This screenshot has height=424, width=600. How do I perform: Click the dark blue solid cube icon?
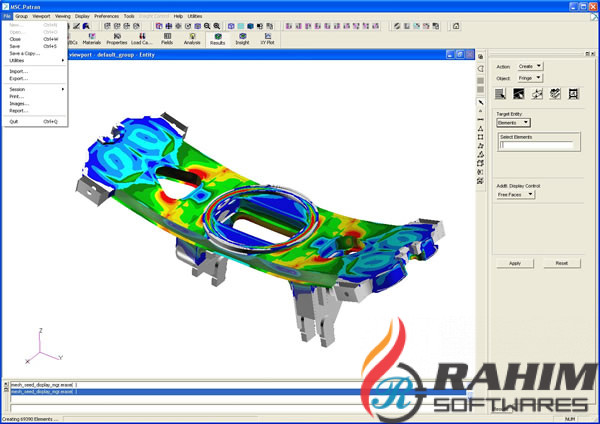coord(250,26)
